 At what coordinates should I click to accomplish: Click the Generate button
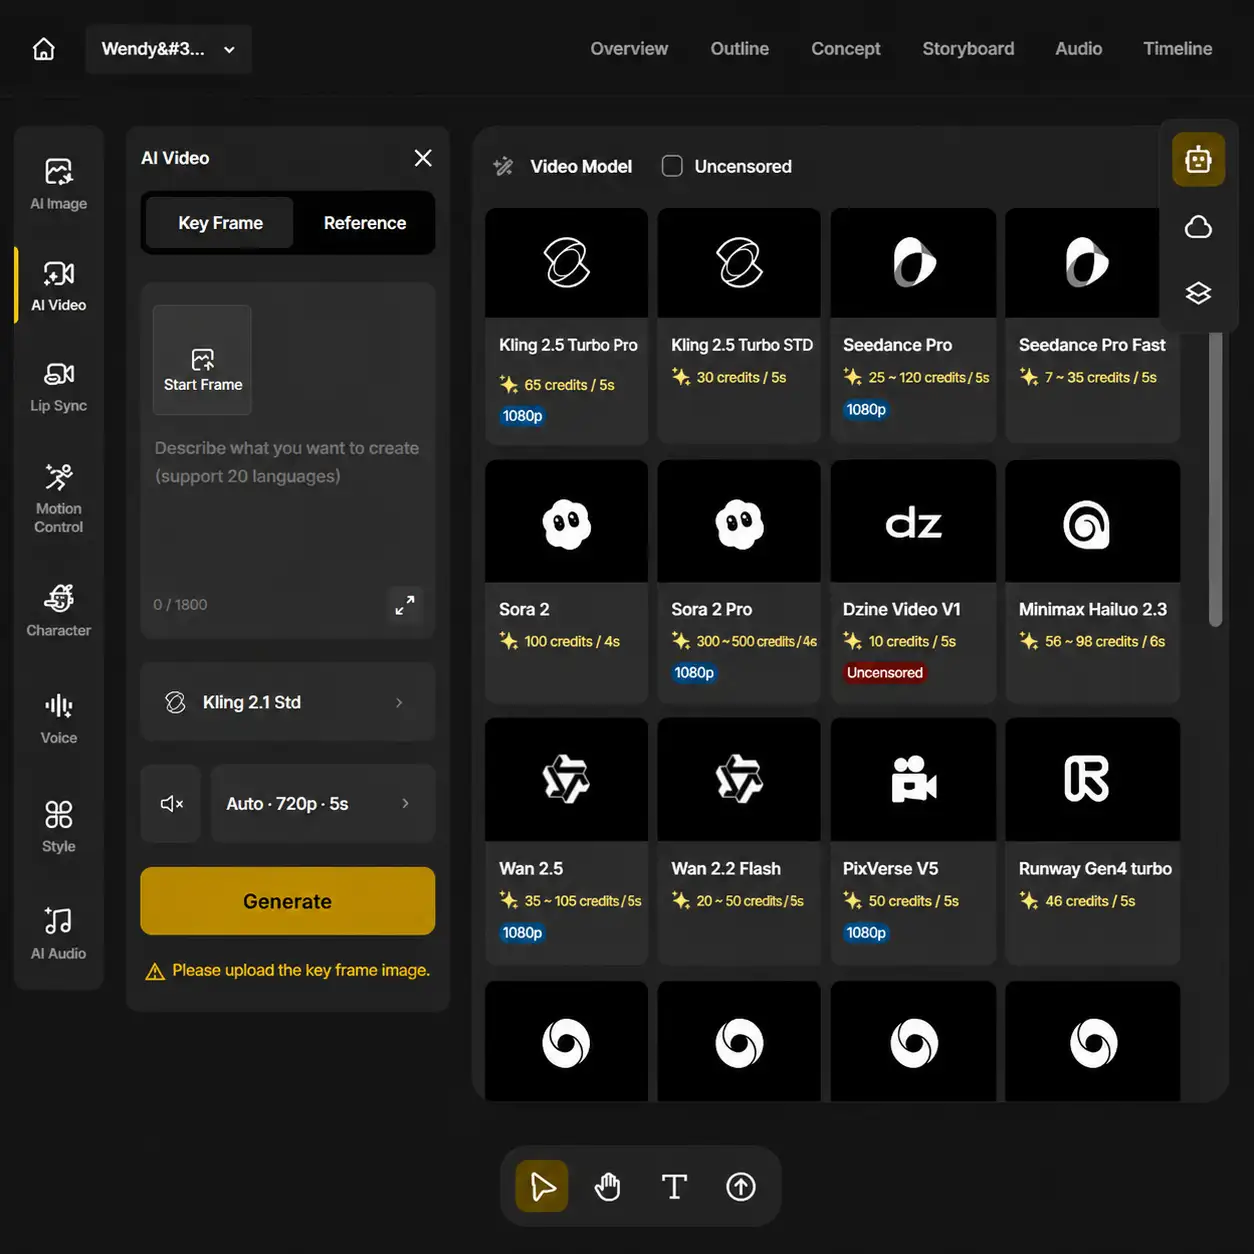288,901
